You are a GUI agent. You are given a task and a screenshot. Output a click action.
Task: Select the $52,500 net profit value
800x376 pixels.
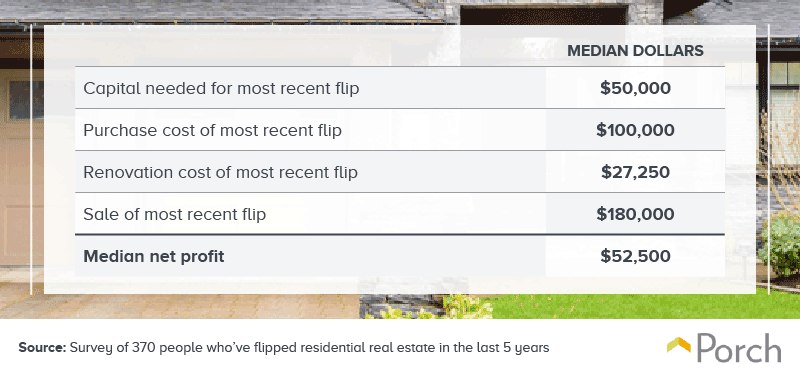click(635, 256)
